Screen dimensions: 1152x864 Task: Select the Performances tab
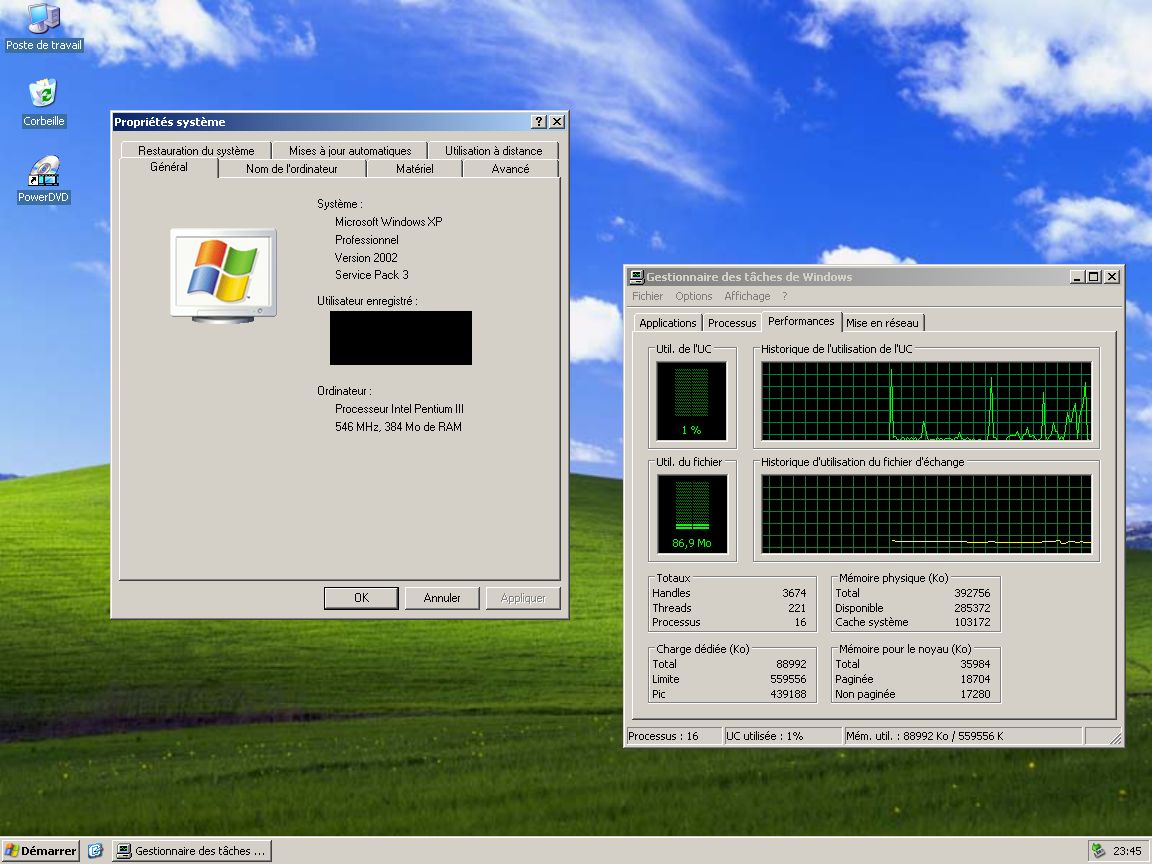click(801, 321)
